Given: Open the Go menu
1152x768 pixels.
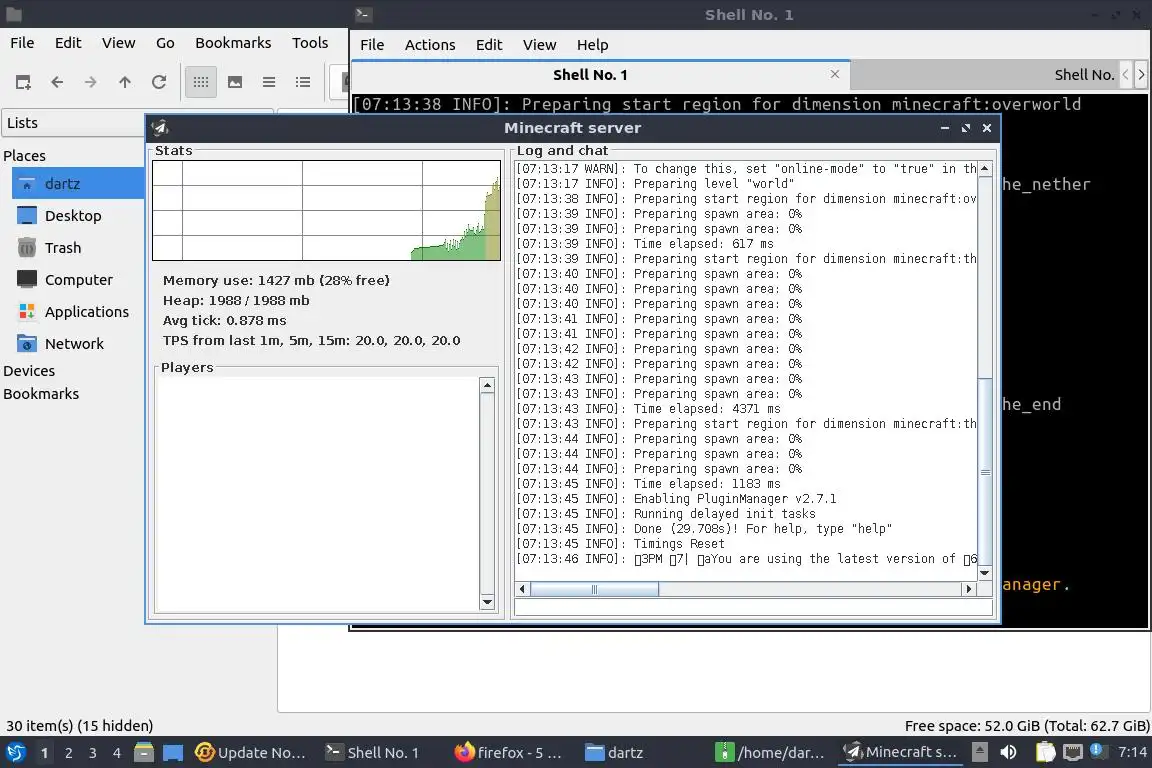Looking at the screenshot, I should pyautogui.click(x=165, y=43).
